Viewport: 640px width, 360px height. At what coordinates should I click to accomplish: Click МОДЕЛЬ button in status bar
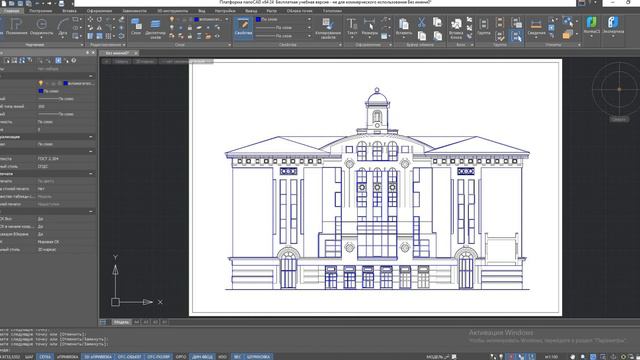[435, 357]
